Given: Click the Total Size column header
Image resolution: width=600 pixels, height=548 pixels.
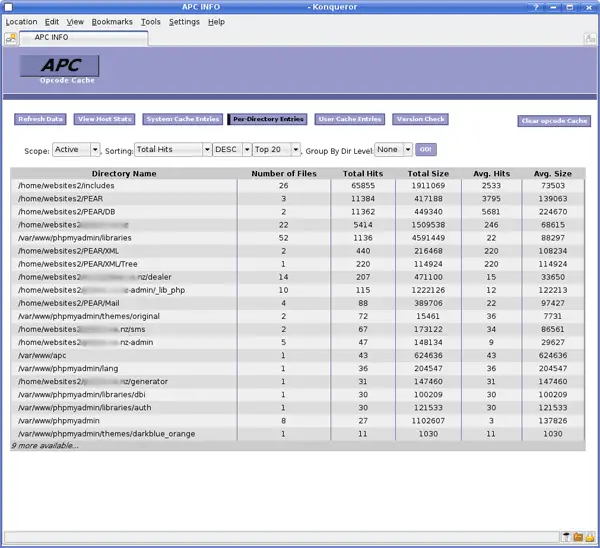Looking at the screenshot, I should coord(428,173).
